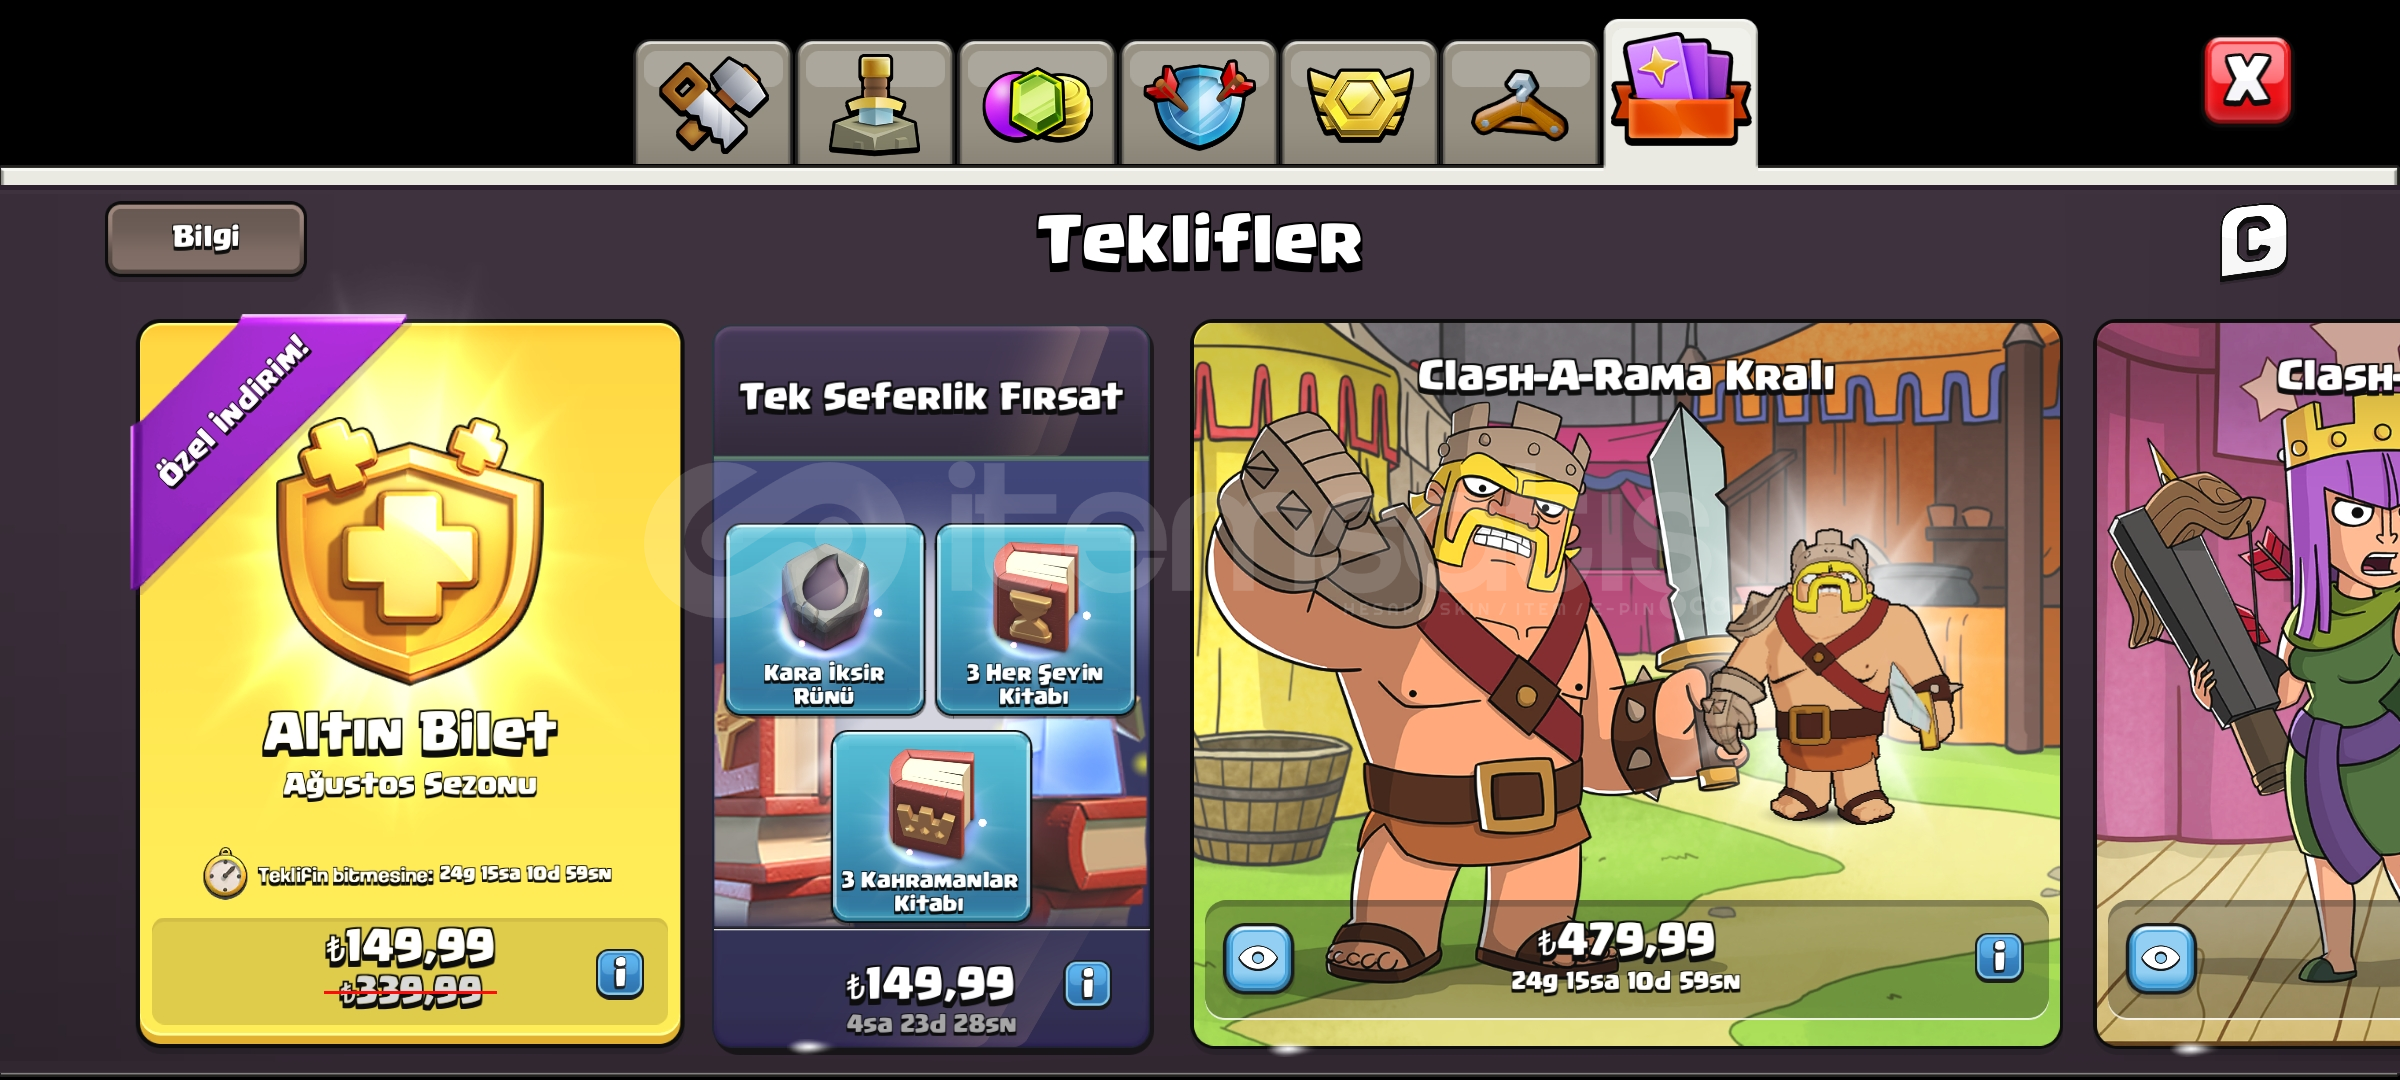Viewport: 2400px width, 1080px height.
Task: Open the gold winged badge tab
Action: point(1360,103)
